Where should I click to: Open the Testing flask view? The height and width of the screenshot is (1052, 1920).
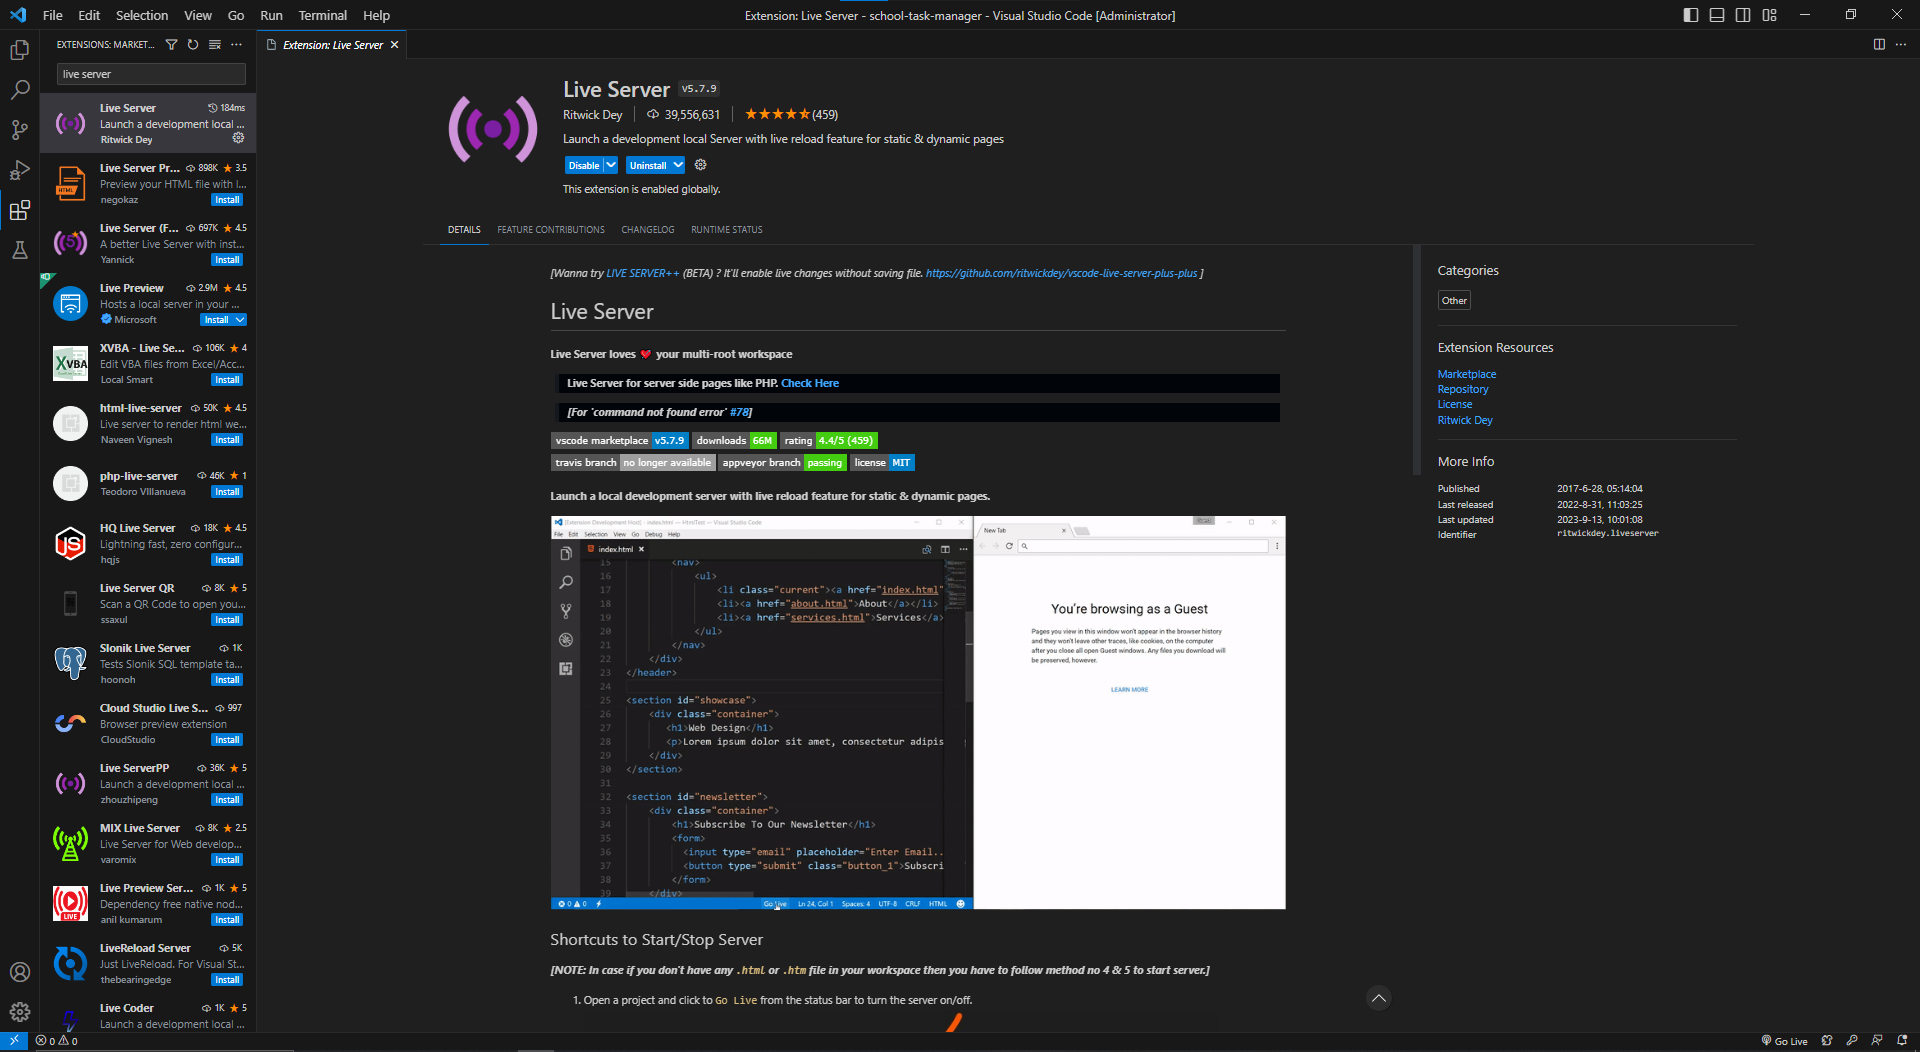[x=19, y=250]
